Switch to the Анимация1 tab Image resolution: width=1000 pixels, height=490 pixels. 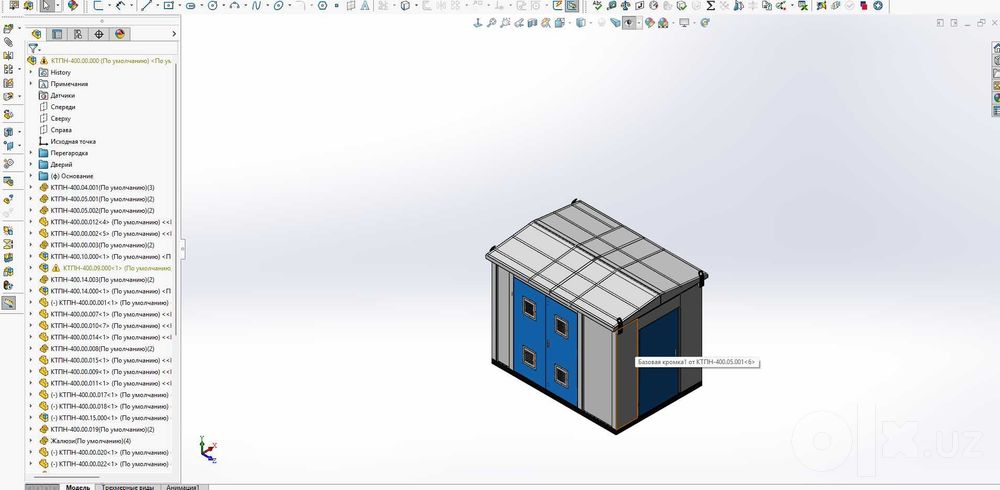tap(183, 487)
